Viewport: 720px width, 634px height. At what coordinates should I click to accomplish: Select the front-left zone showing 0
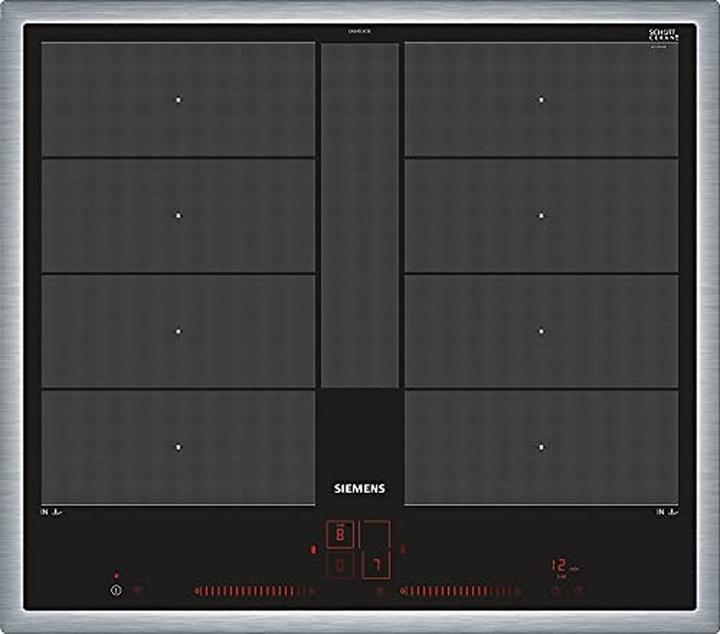point(341,567)
